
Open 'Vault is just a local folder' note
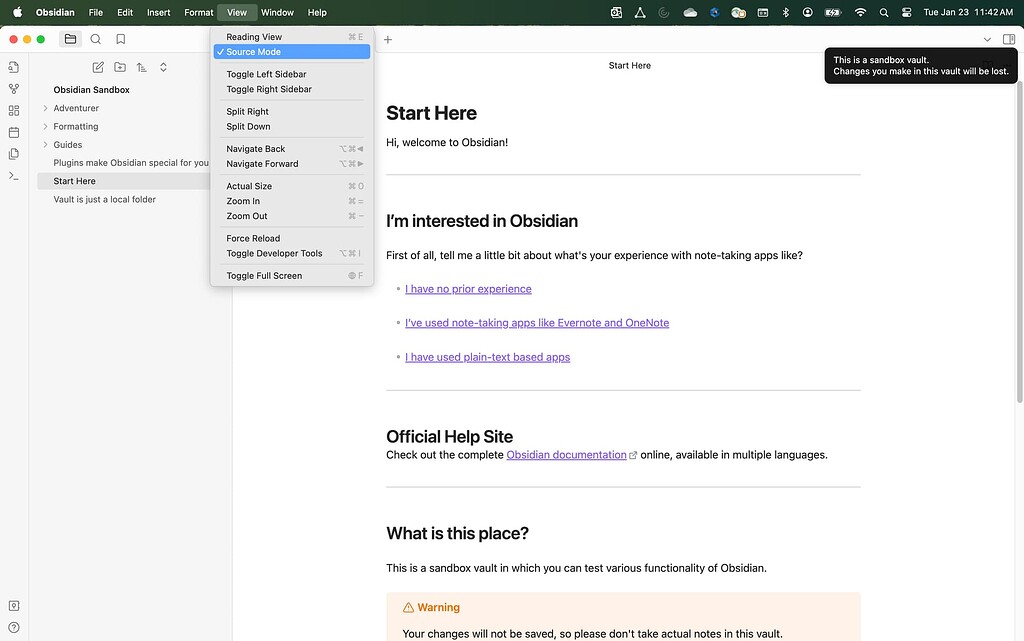(x=105, y=199)
